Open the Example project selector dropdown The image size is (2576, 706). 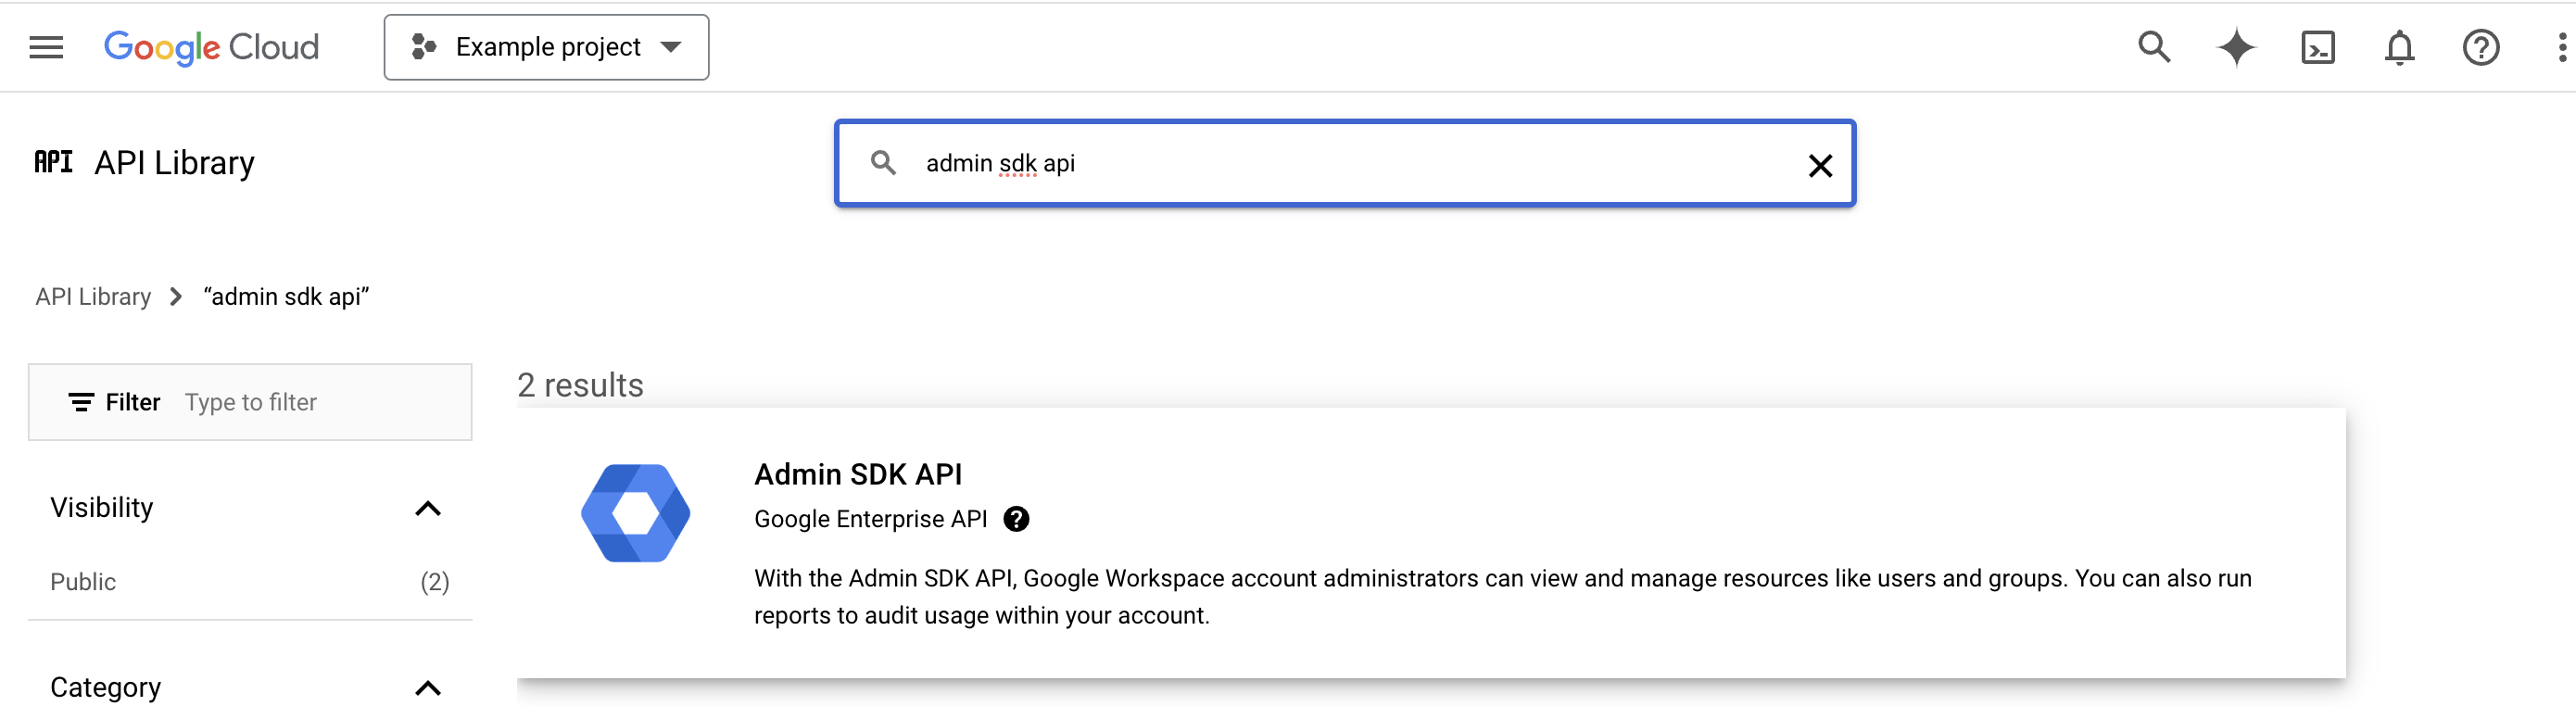(x=546, y=47)
